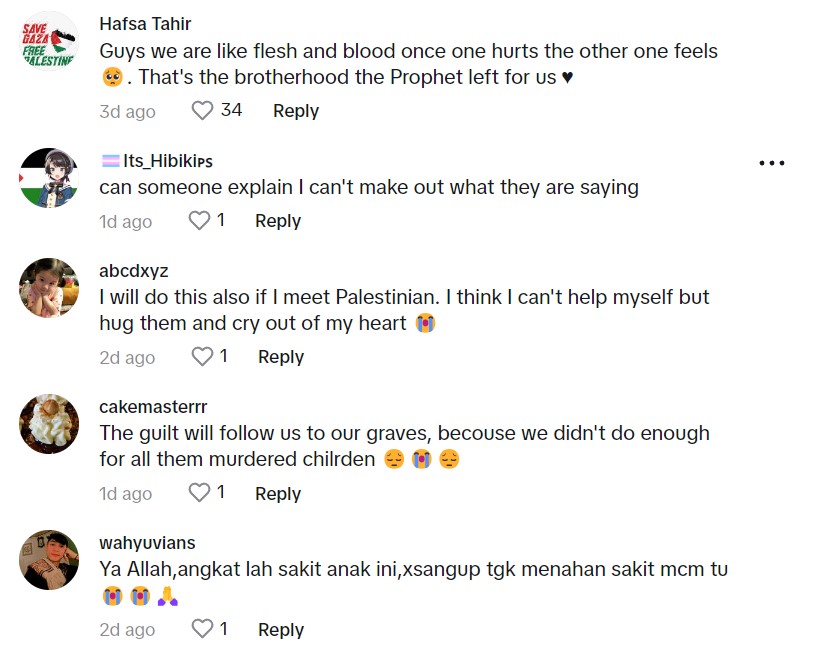Like Its_Hibiki's comment with heart icon
Viewport: 831px width, 653px height.
point(200,221)
